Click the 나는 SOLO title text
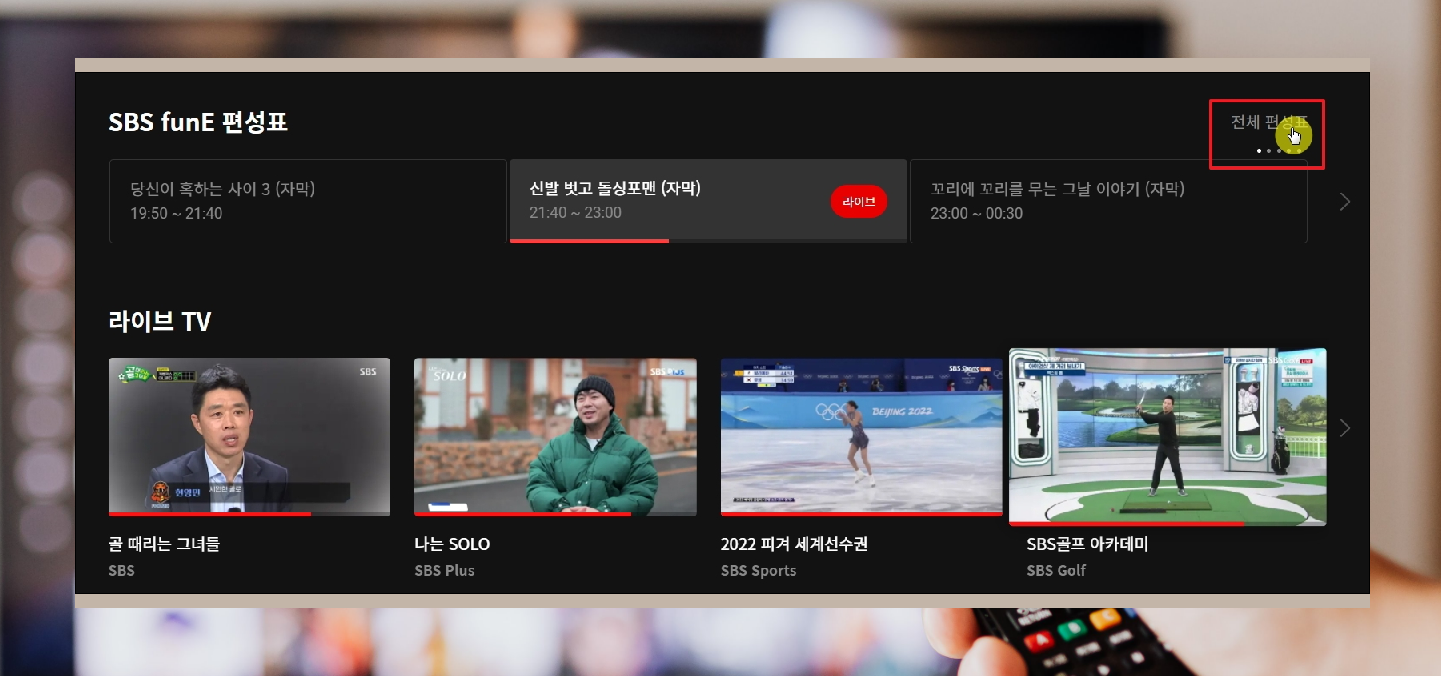The width and height of the screenshot is (1441, 676). pyautogui.click(x=453, y=545)
